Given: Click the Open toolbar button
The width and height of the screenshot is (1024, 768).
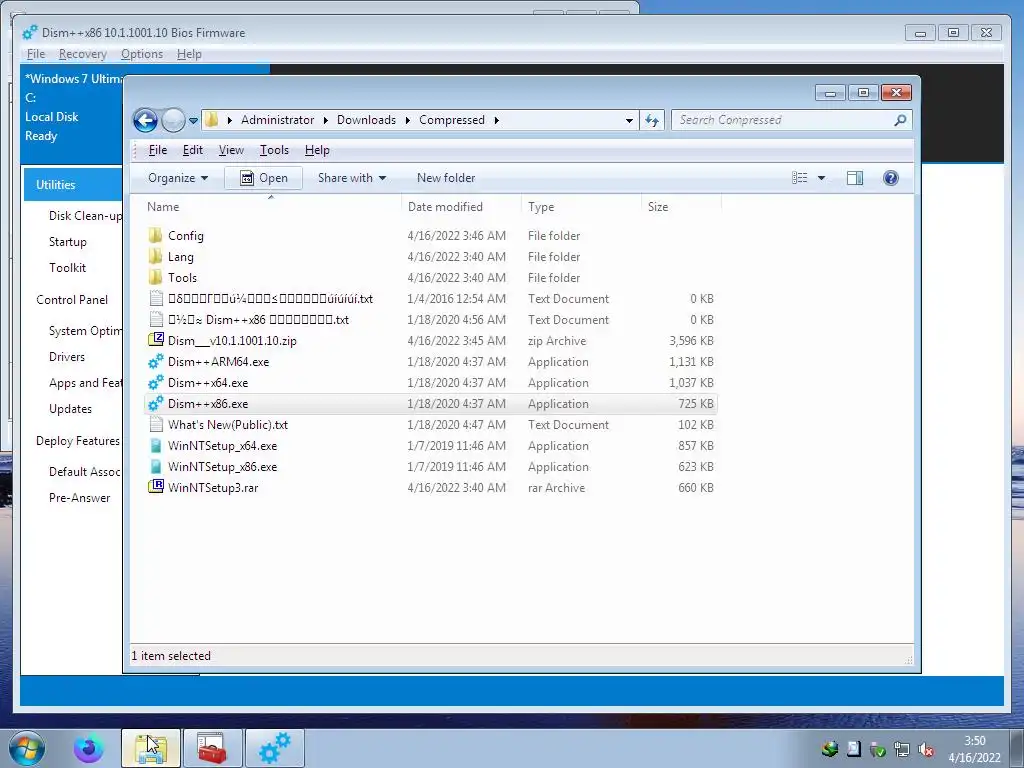Looking at the screenshot, I should tap(263, 178).
